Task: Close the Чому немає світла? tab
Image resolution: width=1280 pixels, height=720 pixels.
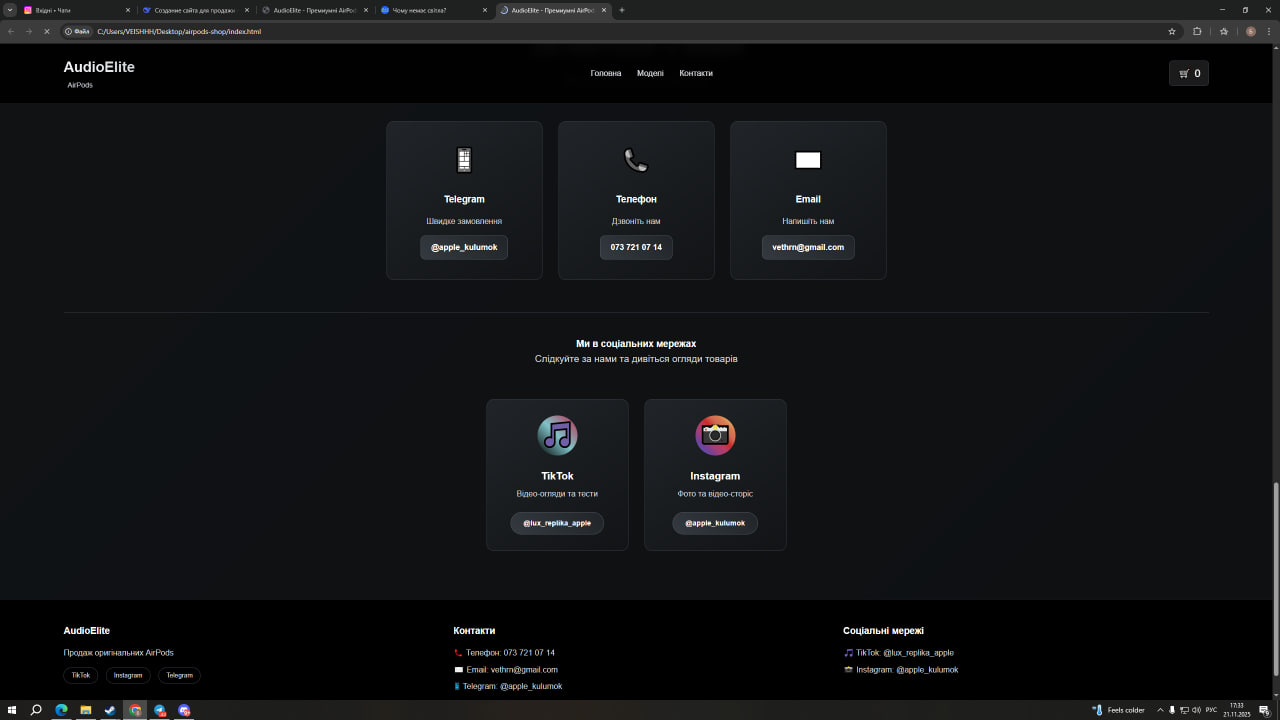Action: coord(485,10)
